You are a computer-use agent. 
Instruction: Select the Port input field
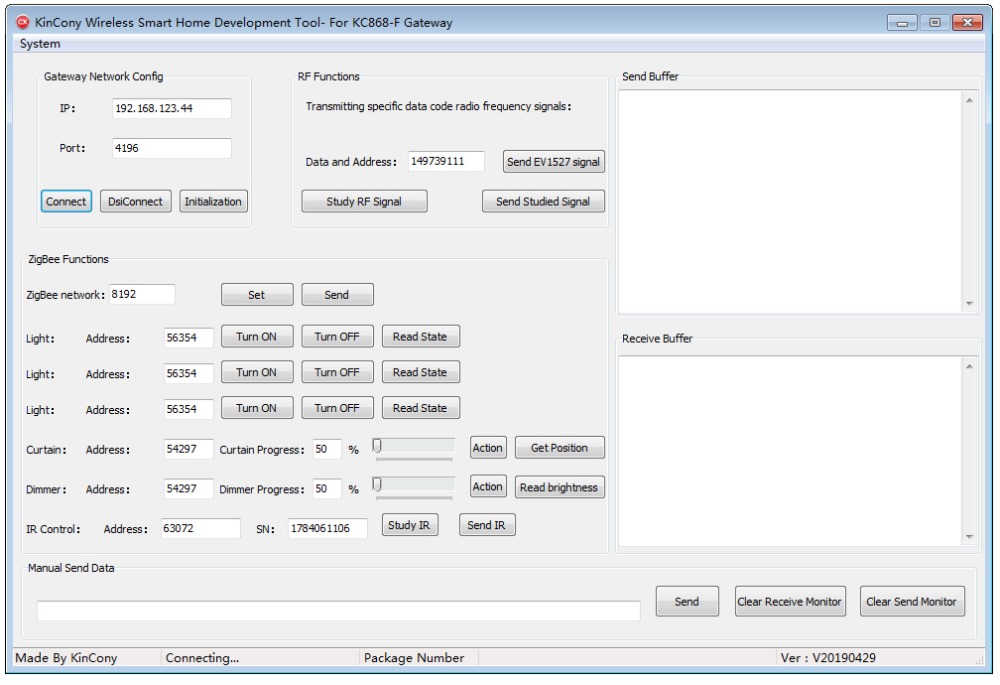[171, 148]
